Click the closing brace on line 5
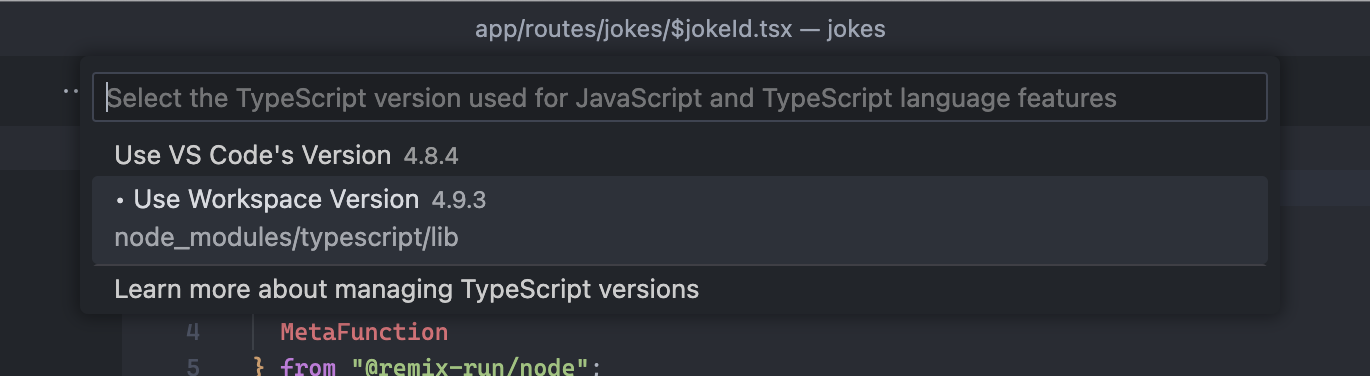The height and width of the screenshot is (376, 1370). pyautogui.click(x=260, y=368)
